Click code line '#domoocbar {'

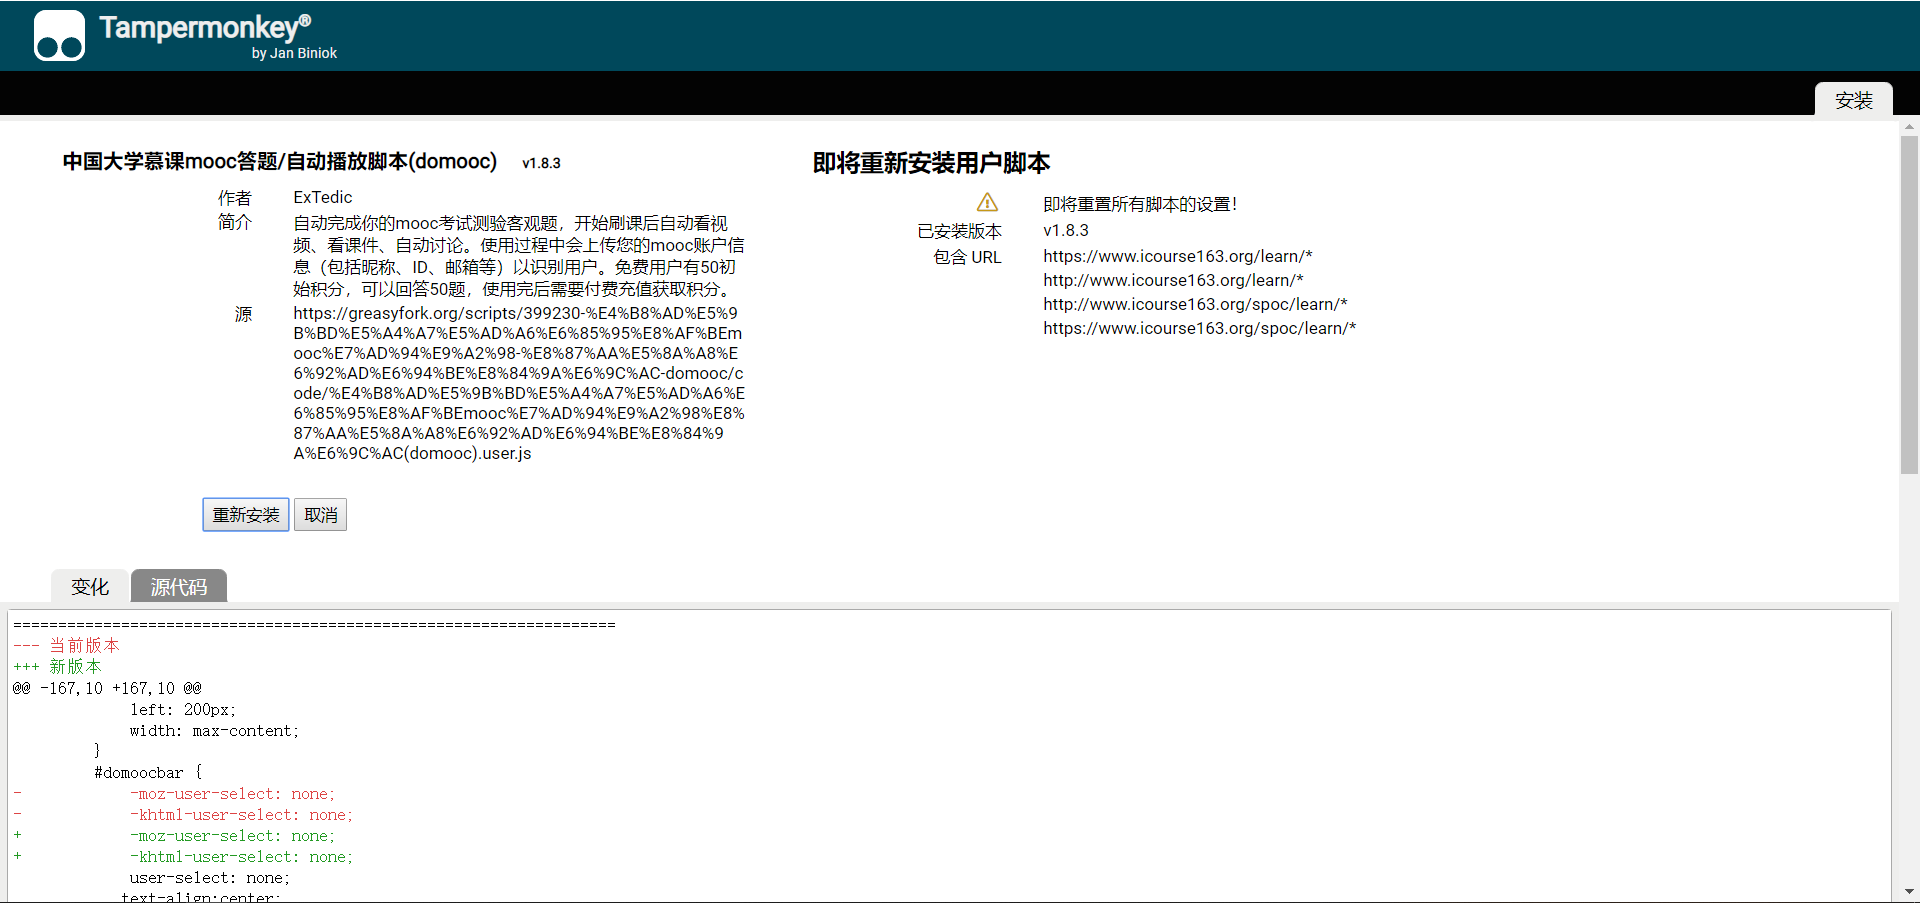click(148, 773)
